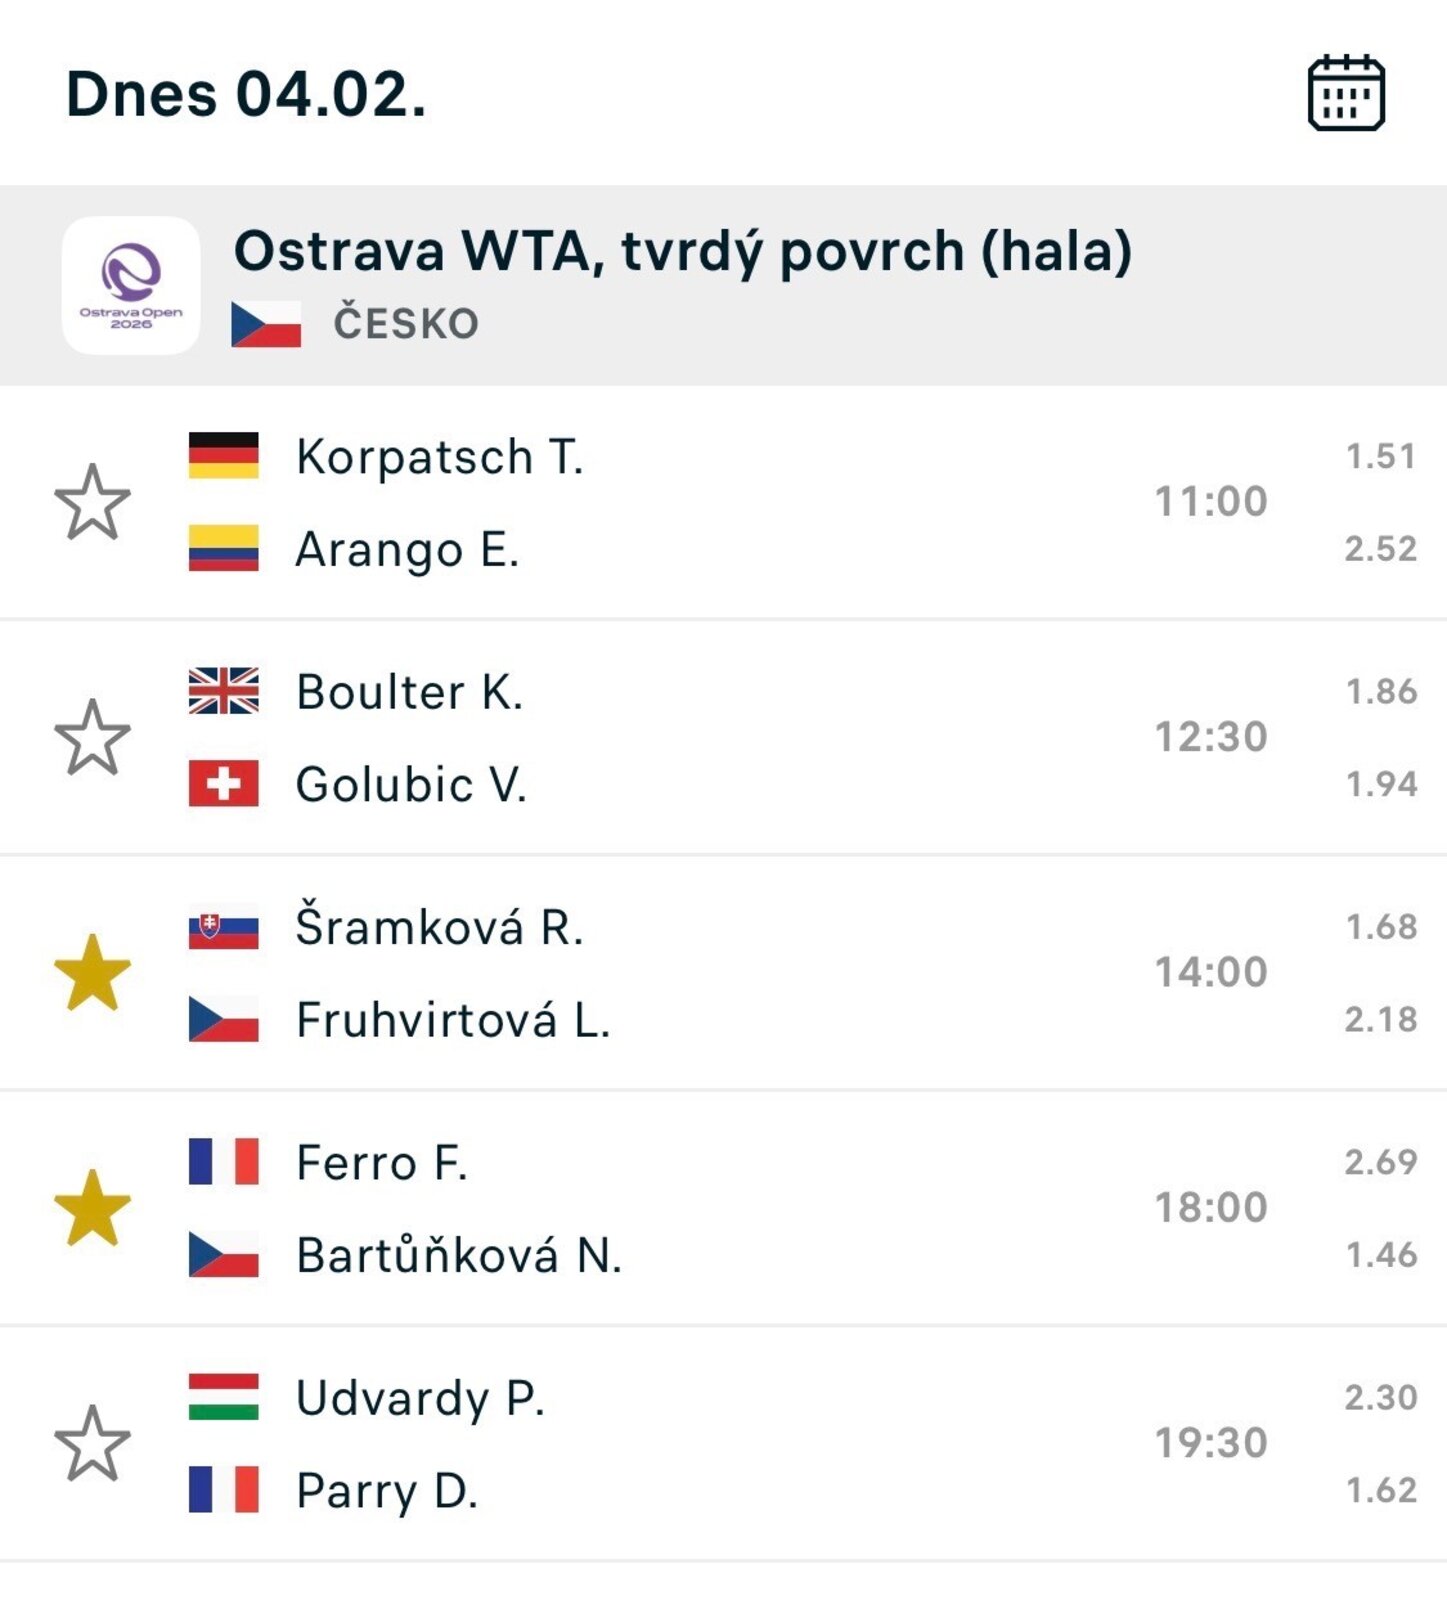
Task: Tap the Dnes 04.02. date heading
Action: 246,95
